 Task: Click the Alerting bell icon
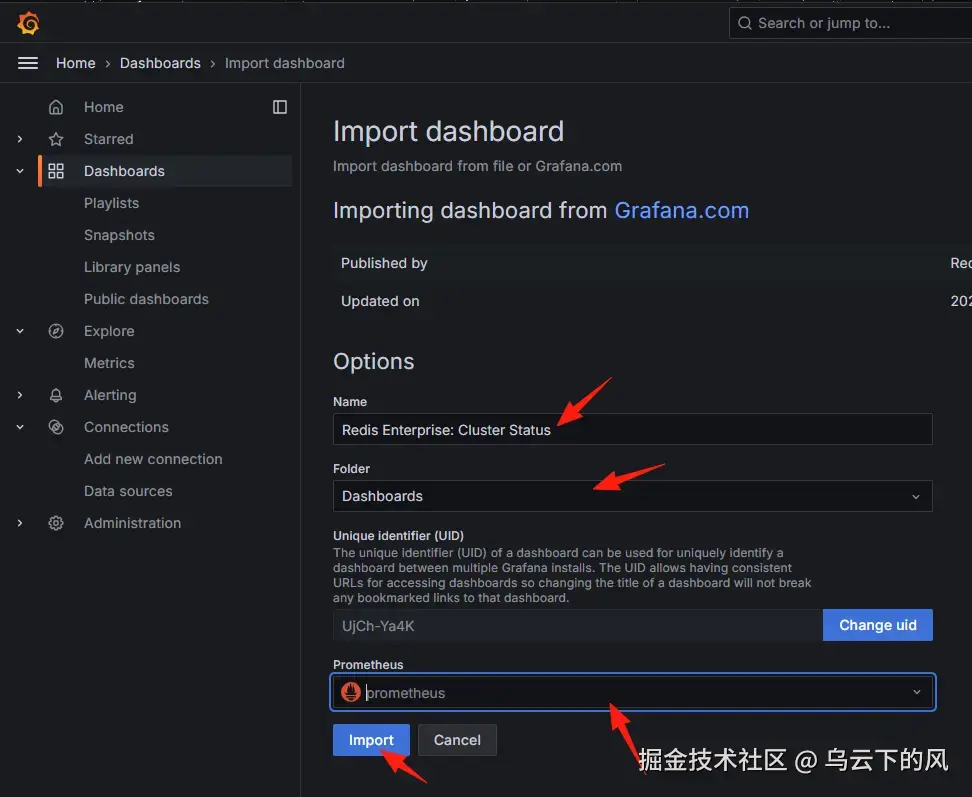[x=56, y=395]
